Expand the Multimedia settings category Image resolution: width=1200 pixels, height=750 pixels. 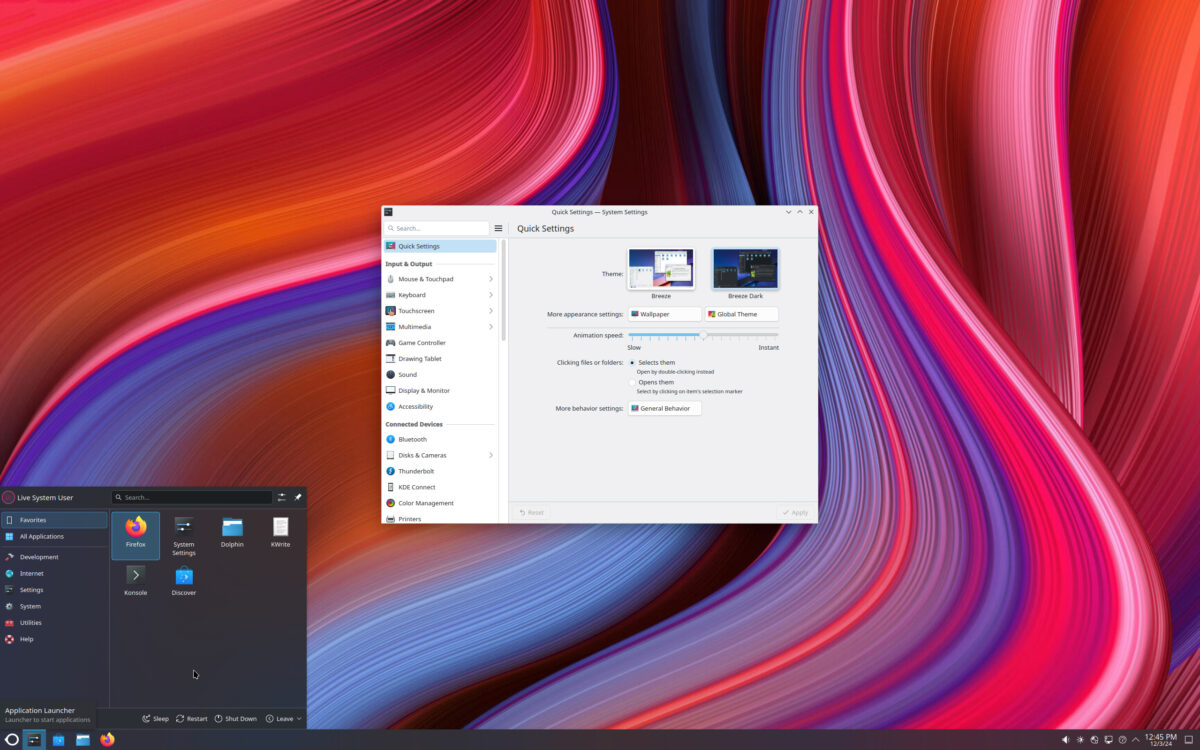415,326
